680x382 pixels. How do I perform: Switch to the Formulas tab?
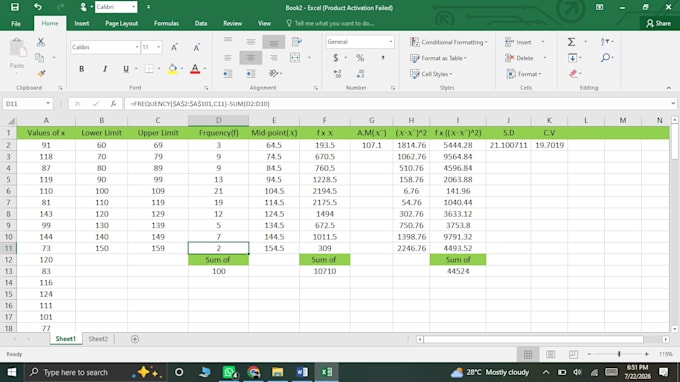(166, 23)
